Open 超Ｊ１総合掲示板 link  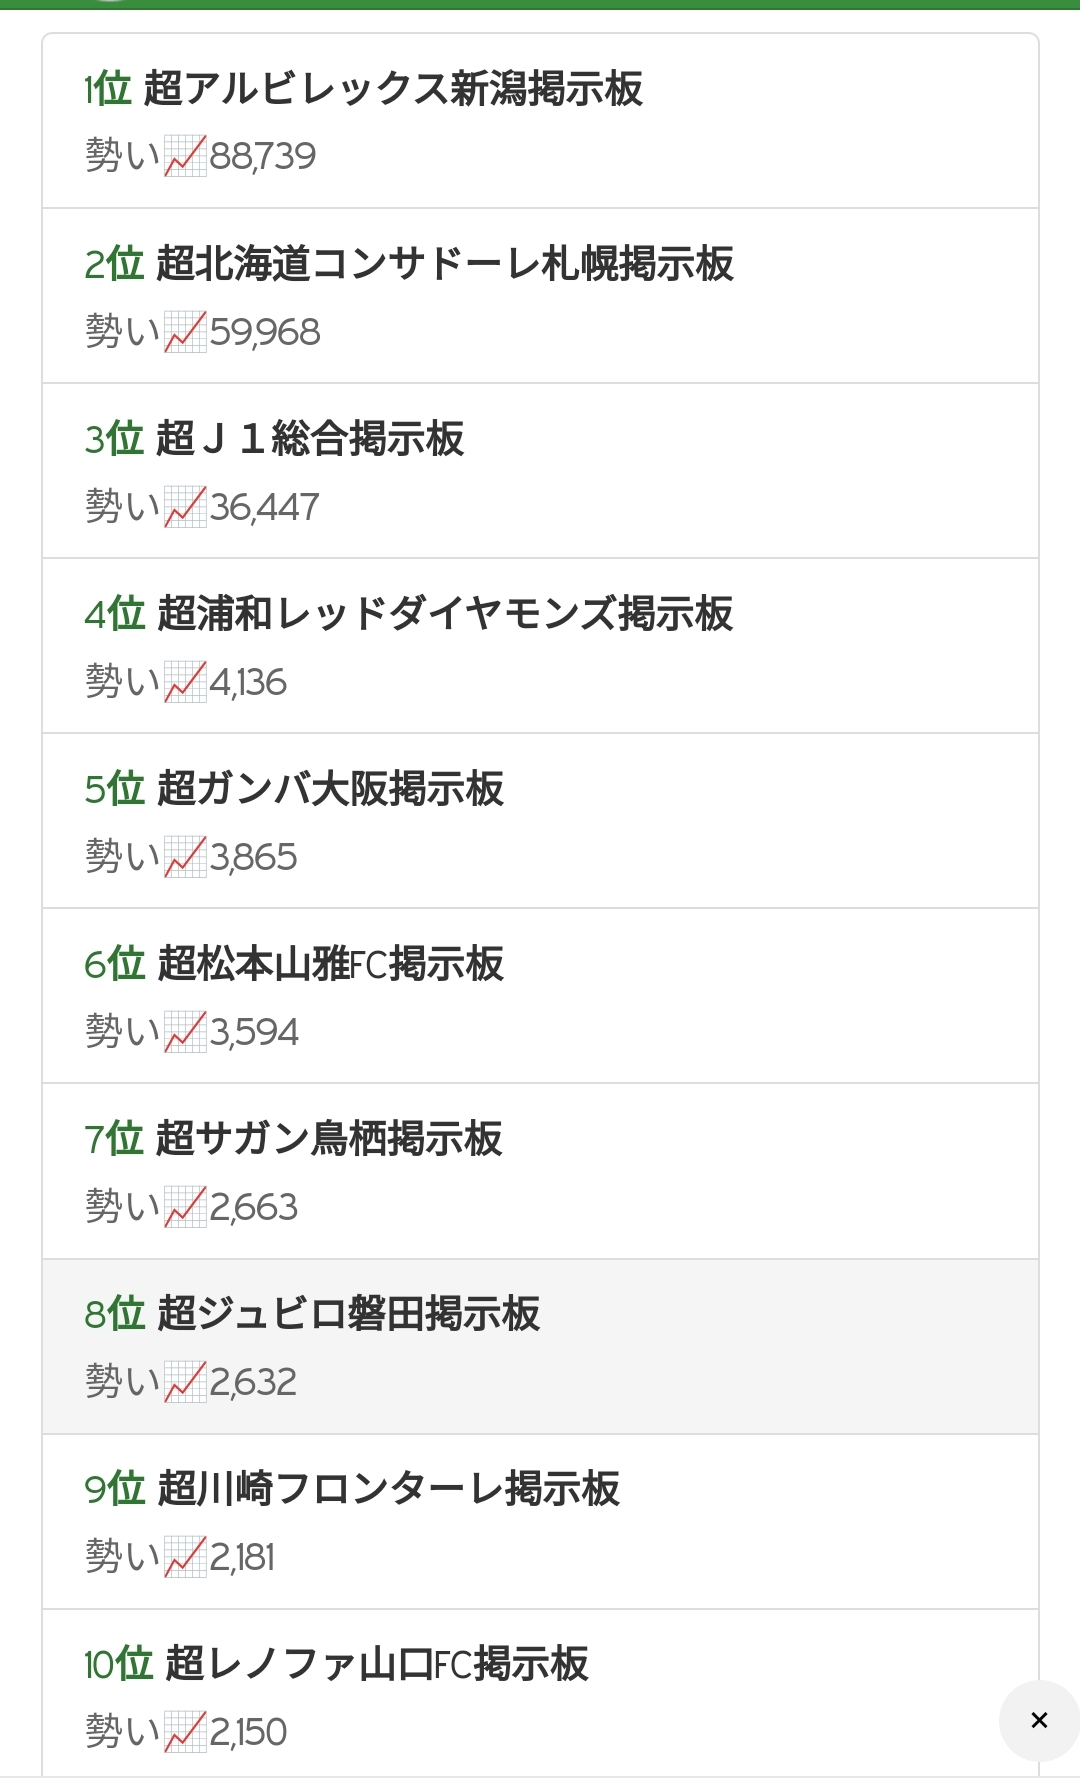click(310, 439)
